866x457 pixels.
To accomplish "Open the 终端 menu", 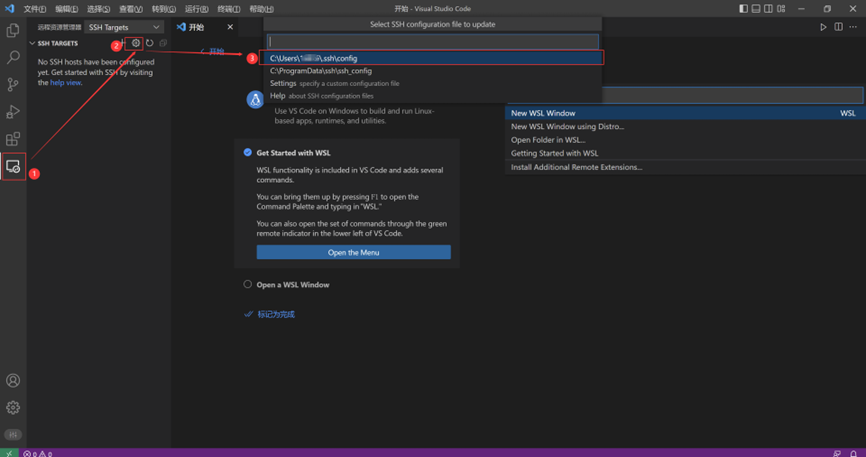I will pyautogui.click(x=229, y=9).
